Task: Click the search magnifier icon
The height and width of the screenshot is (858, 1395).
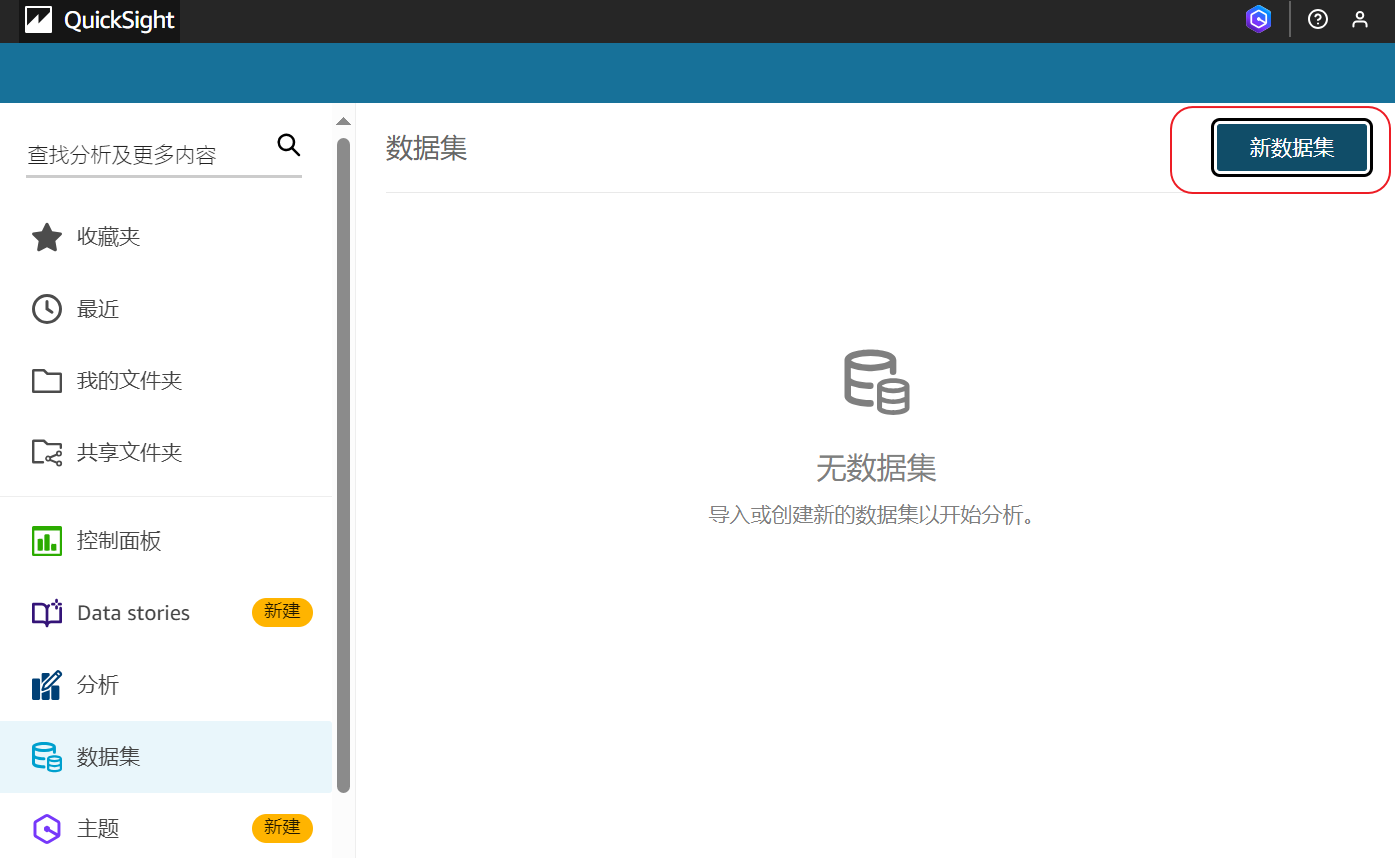Action: 289,145
